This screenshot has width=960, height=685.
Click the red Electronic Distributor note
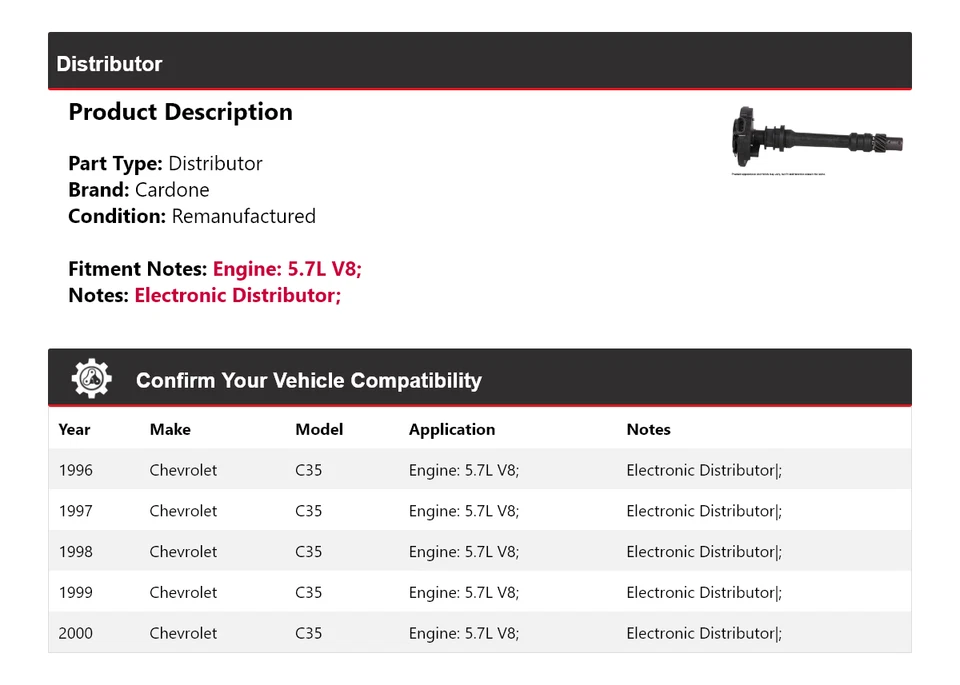pyautogui.click(x=238, y=295)
